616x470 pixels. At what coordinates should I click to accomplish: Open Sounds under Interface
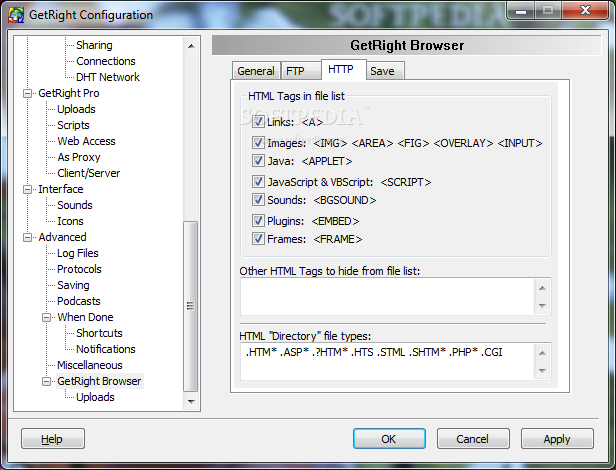point(75,205)
